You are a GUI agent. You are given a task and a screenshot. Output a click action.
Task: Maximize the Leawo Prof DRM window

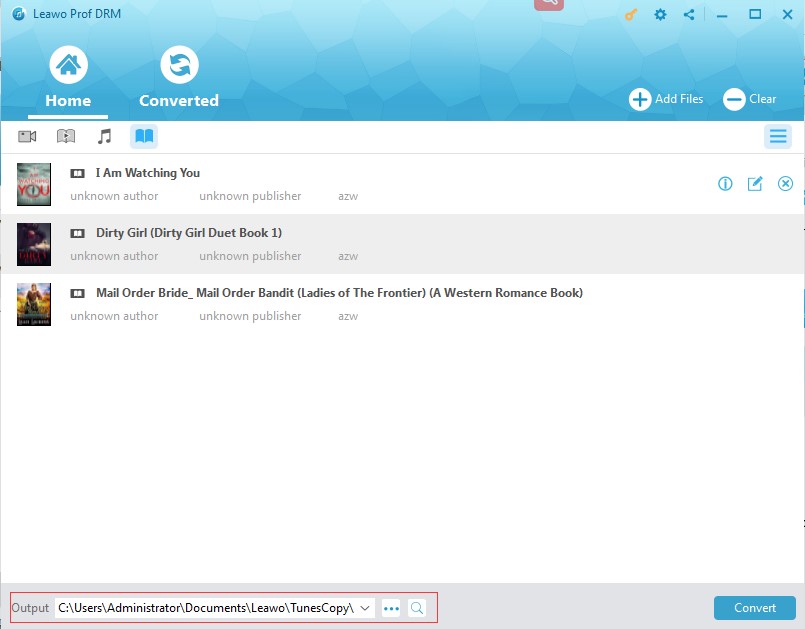(755, 14)
